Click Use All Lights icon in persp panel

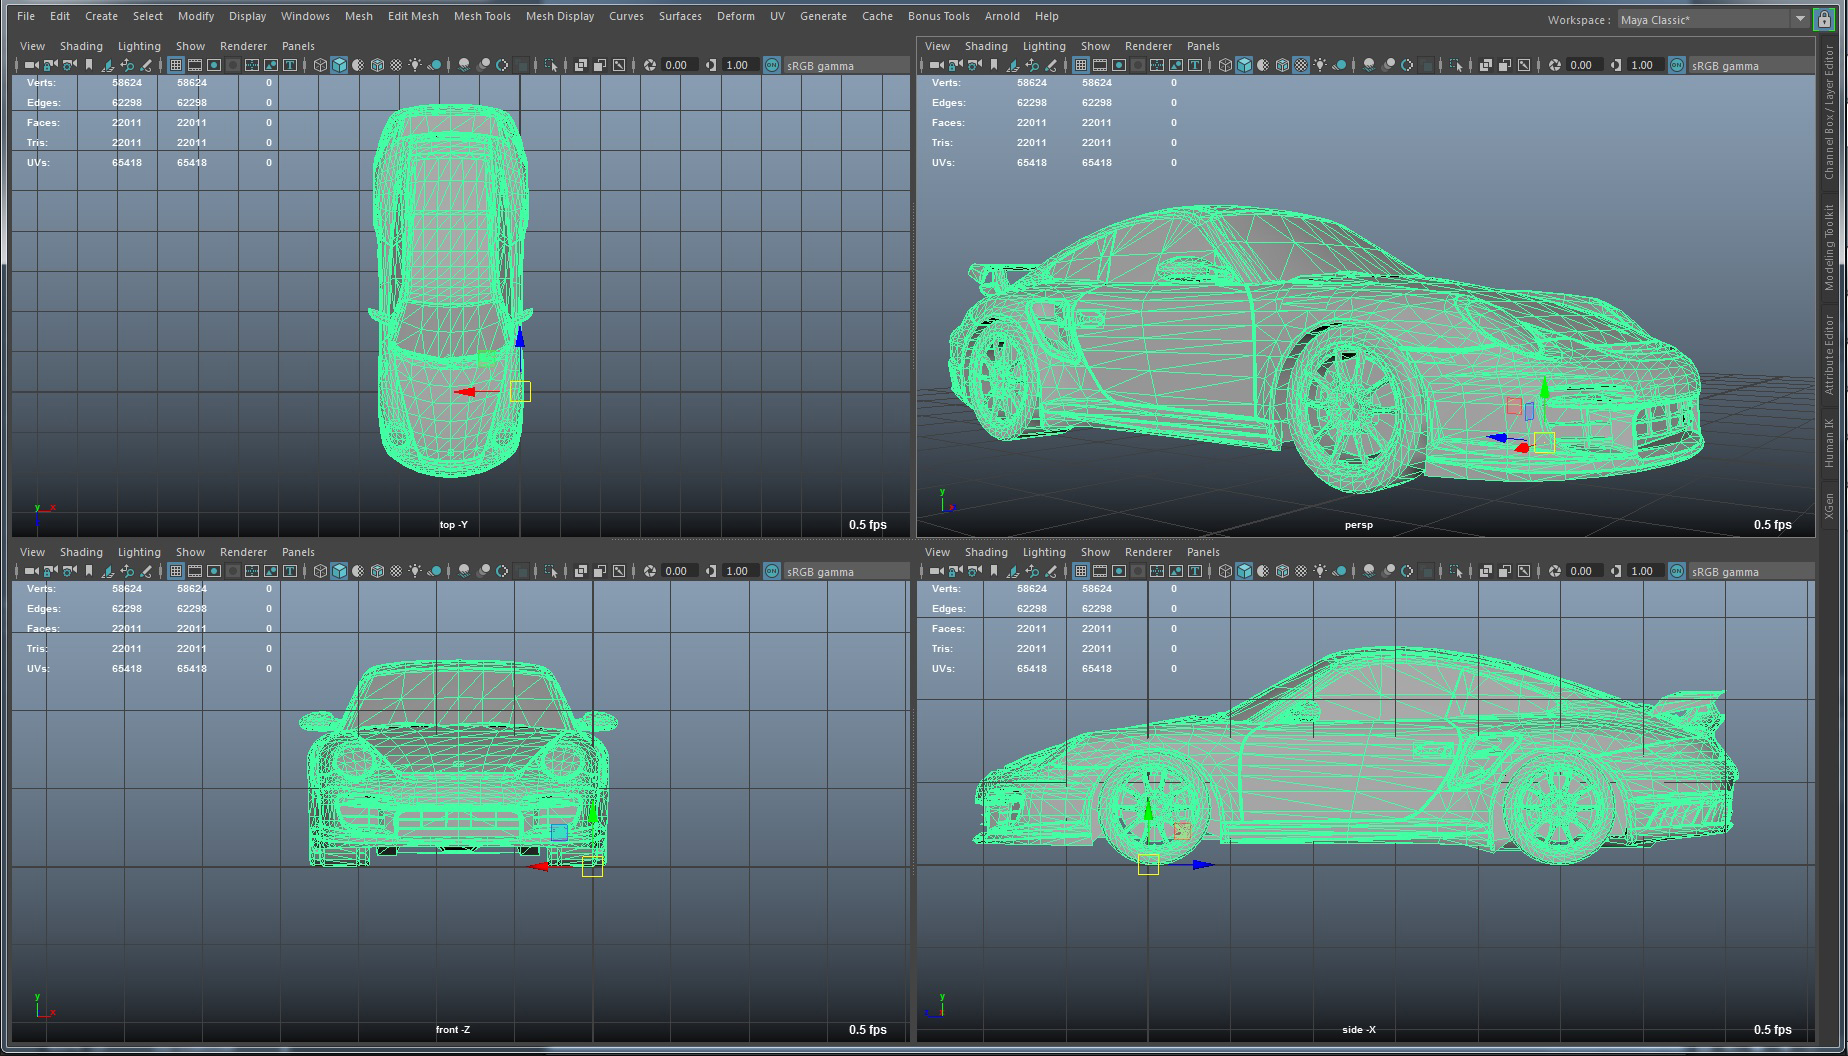[x=1320, y=65]
